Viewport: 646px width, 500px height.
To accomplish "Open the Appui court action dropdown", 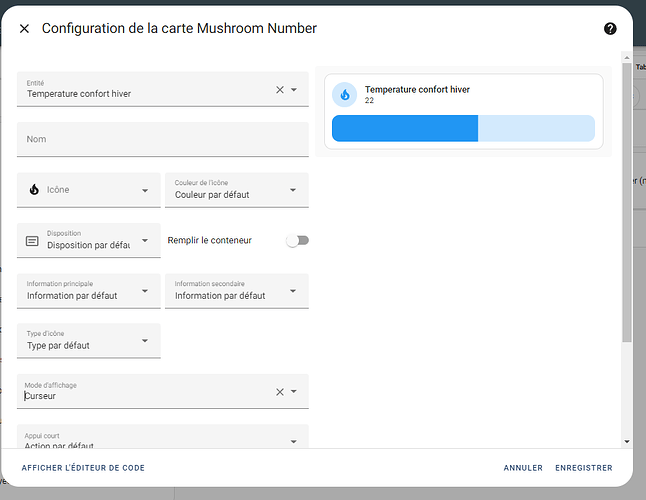I will 163,437.
